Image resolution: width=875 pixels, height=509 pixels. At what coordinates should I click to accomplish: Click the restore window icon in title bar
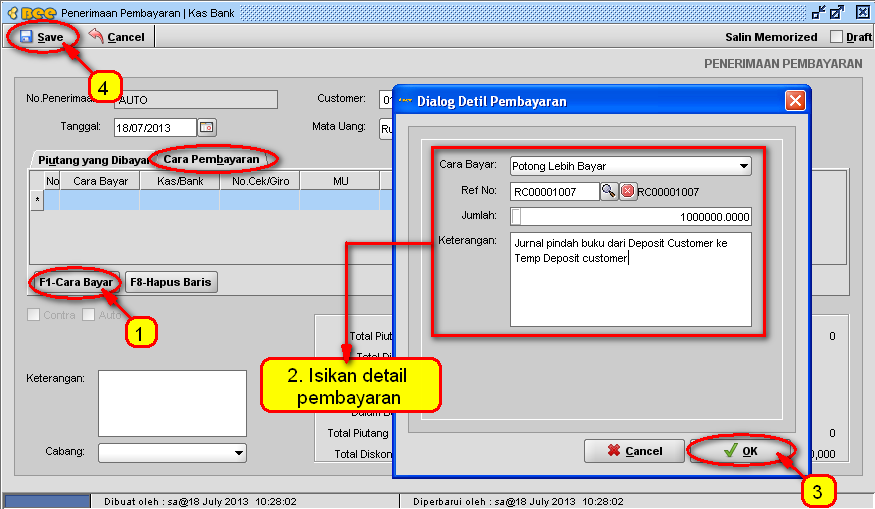coord(819,12)
